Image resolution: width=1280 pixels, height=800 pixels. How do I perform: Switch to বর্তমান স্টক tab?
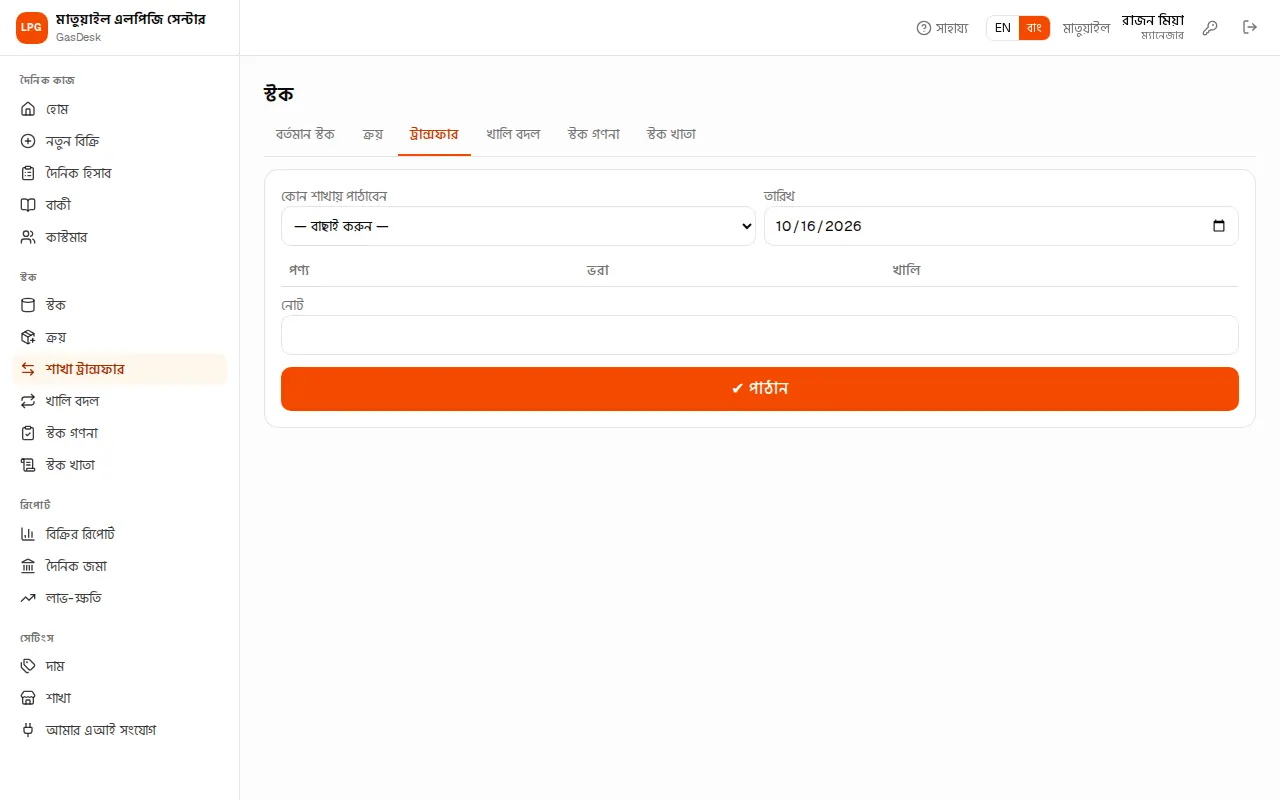pos(305,134)
